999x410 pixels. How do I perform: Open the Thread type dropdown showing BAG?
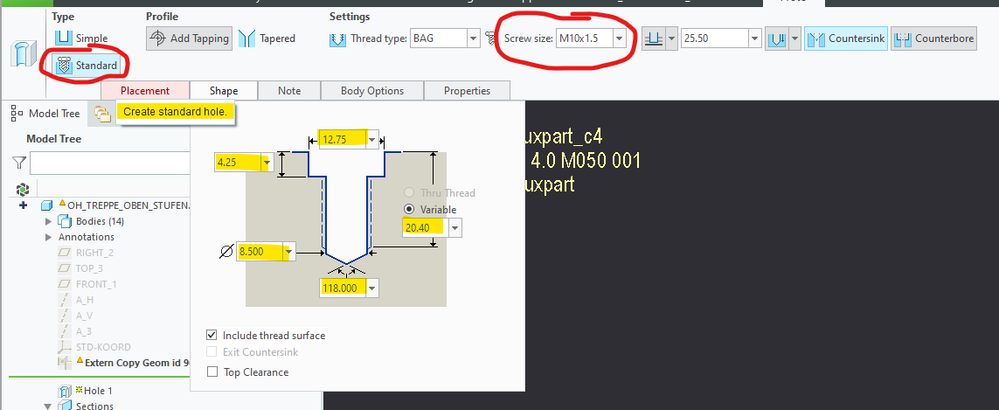[x=473, y=38]
